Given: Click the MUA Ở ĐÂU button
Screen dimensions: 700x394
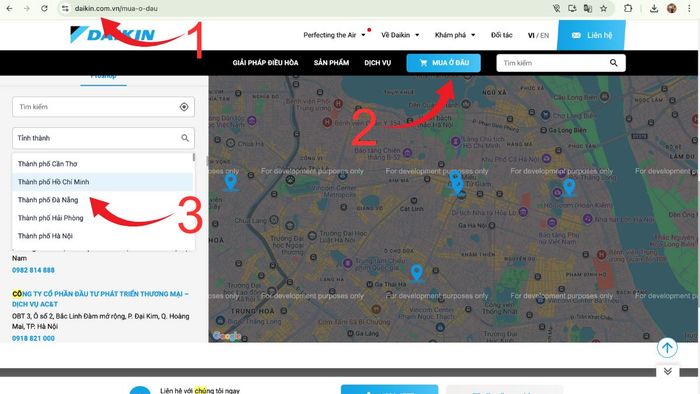Looking at the screenshot, I should click(443, 63).
